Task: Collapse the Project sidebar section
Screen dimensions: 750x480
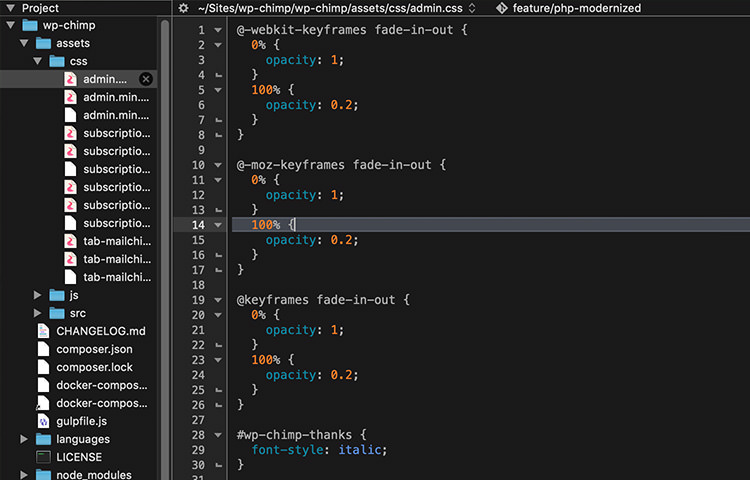Action: [x=10, y=8]
